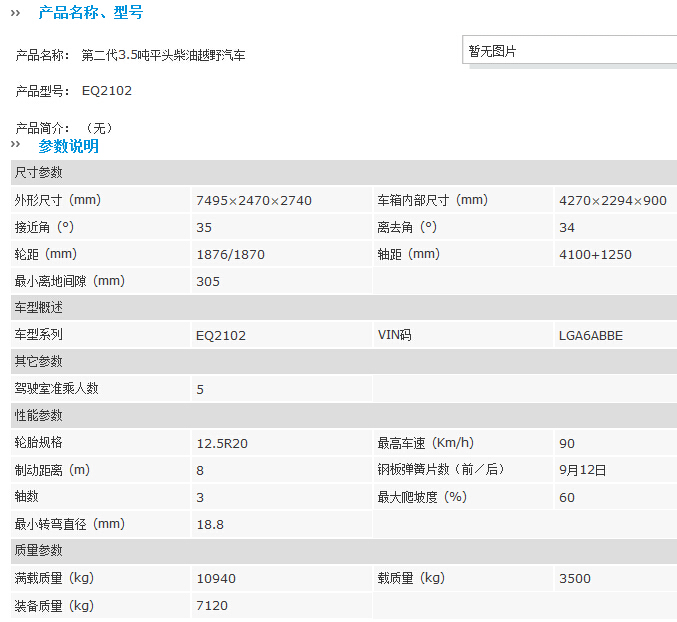Click the 驾驶室准乘人数 label
This screenshot has width=677, height=622.
coord(57,388)
